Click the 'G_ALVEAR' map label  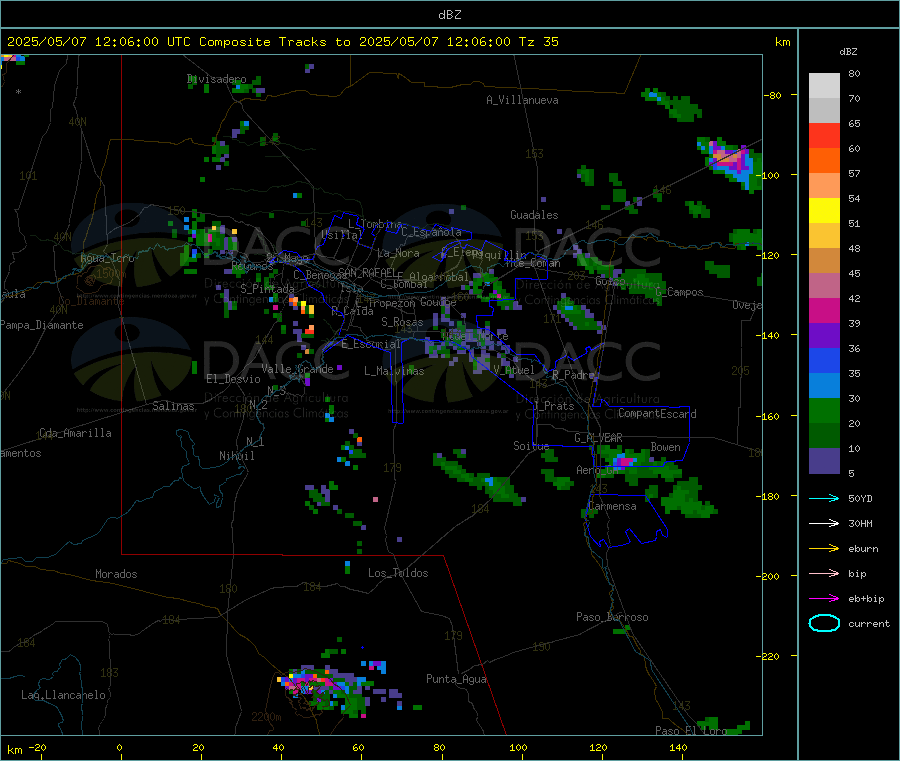[598, 438]
